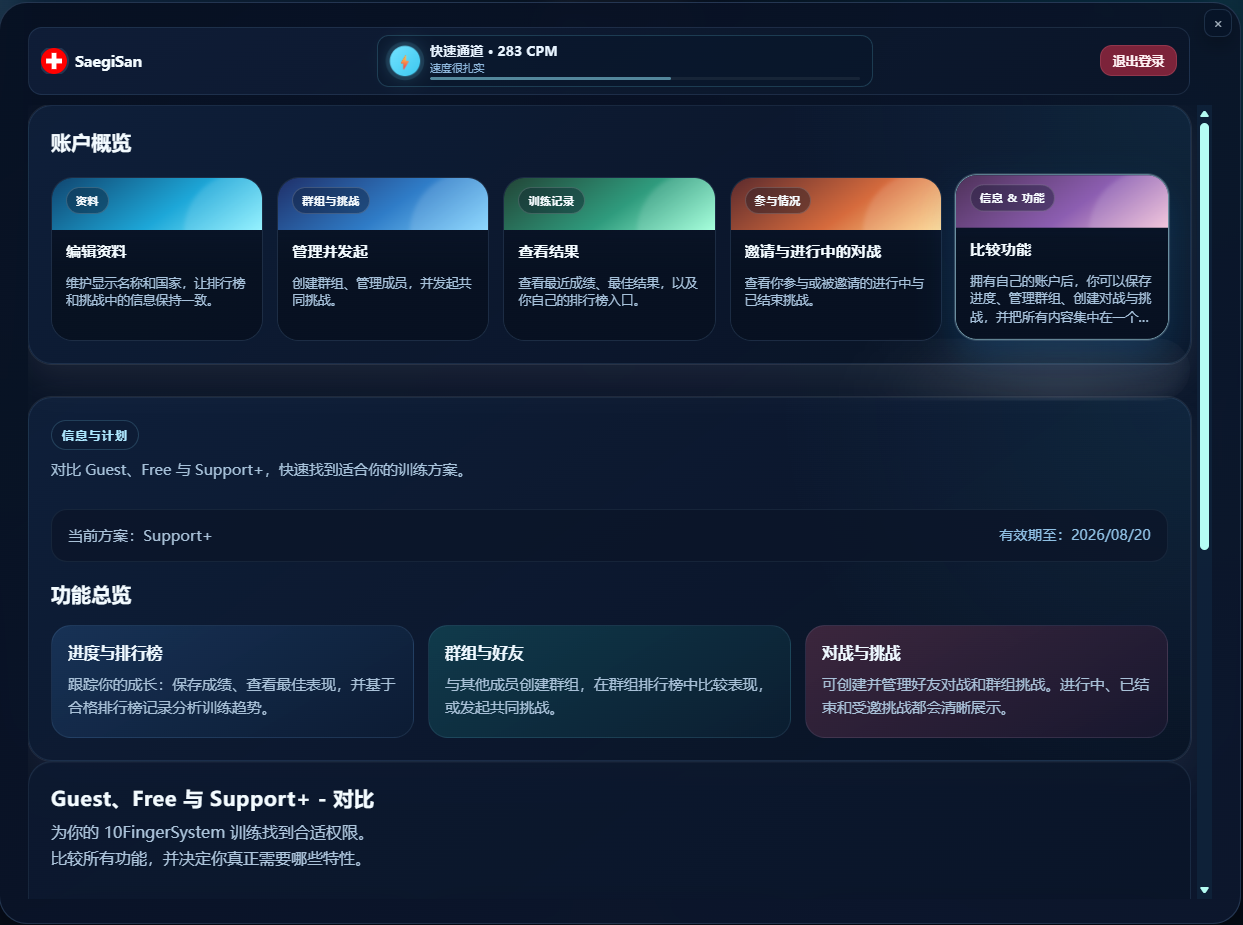This screenshot has width=1243, height=925.
Task: Click the Guest、Free 与 Support+ - 对比 heading
Action: (x=212, y=800)
